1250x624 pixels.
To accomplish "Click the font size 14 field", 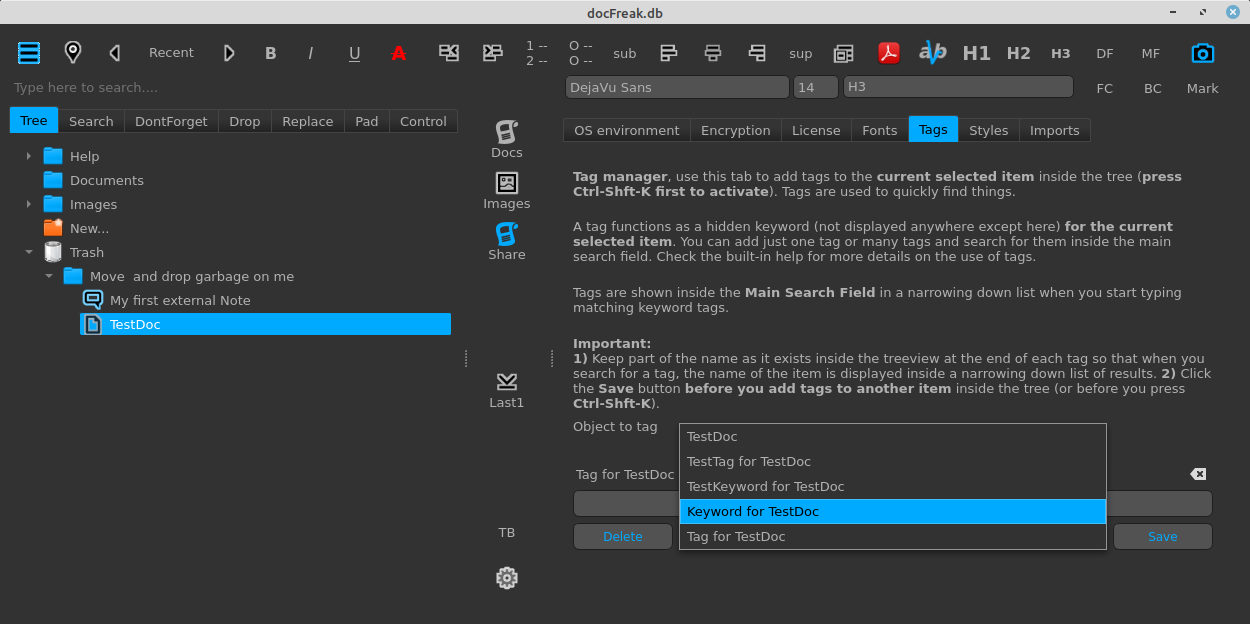I will point(816,87).
